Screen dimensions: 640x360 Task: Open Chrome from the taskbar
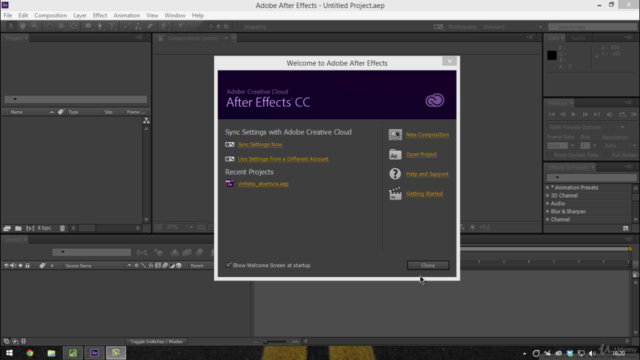pyautogui.click(x=30, y=353)
